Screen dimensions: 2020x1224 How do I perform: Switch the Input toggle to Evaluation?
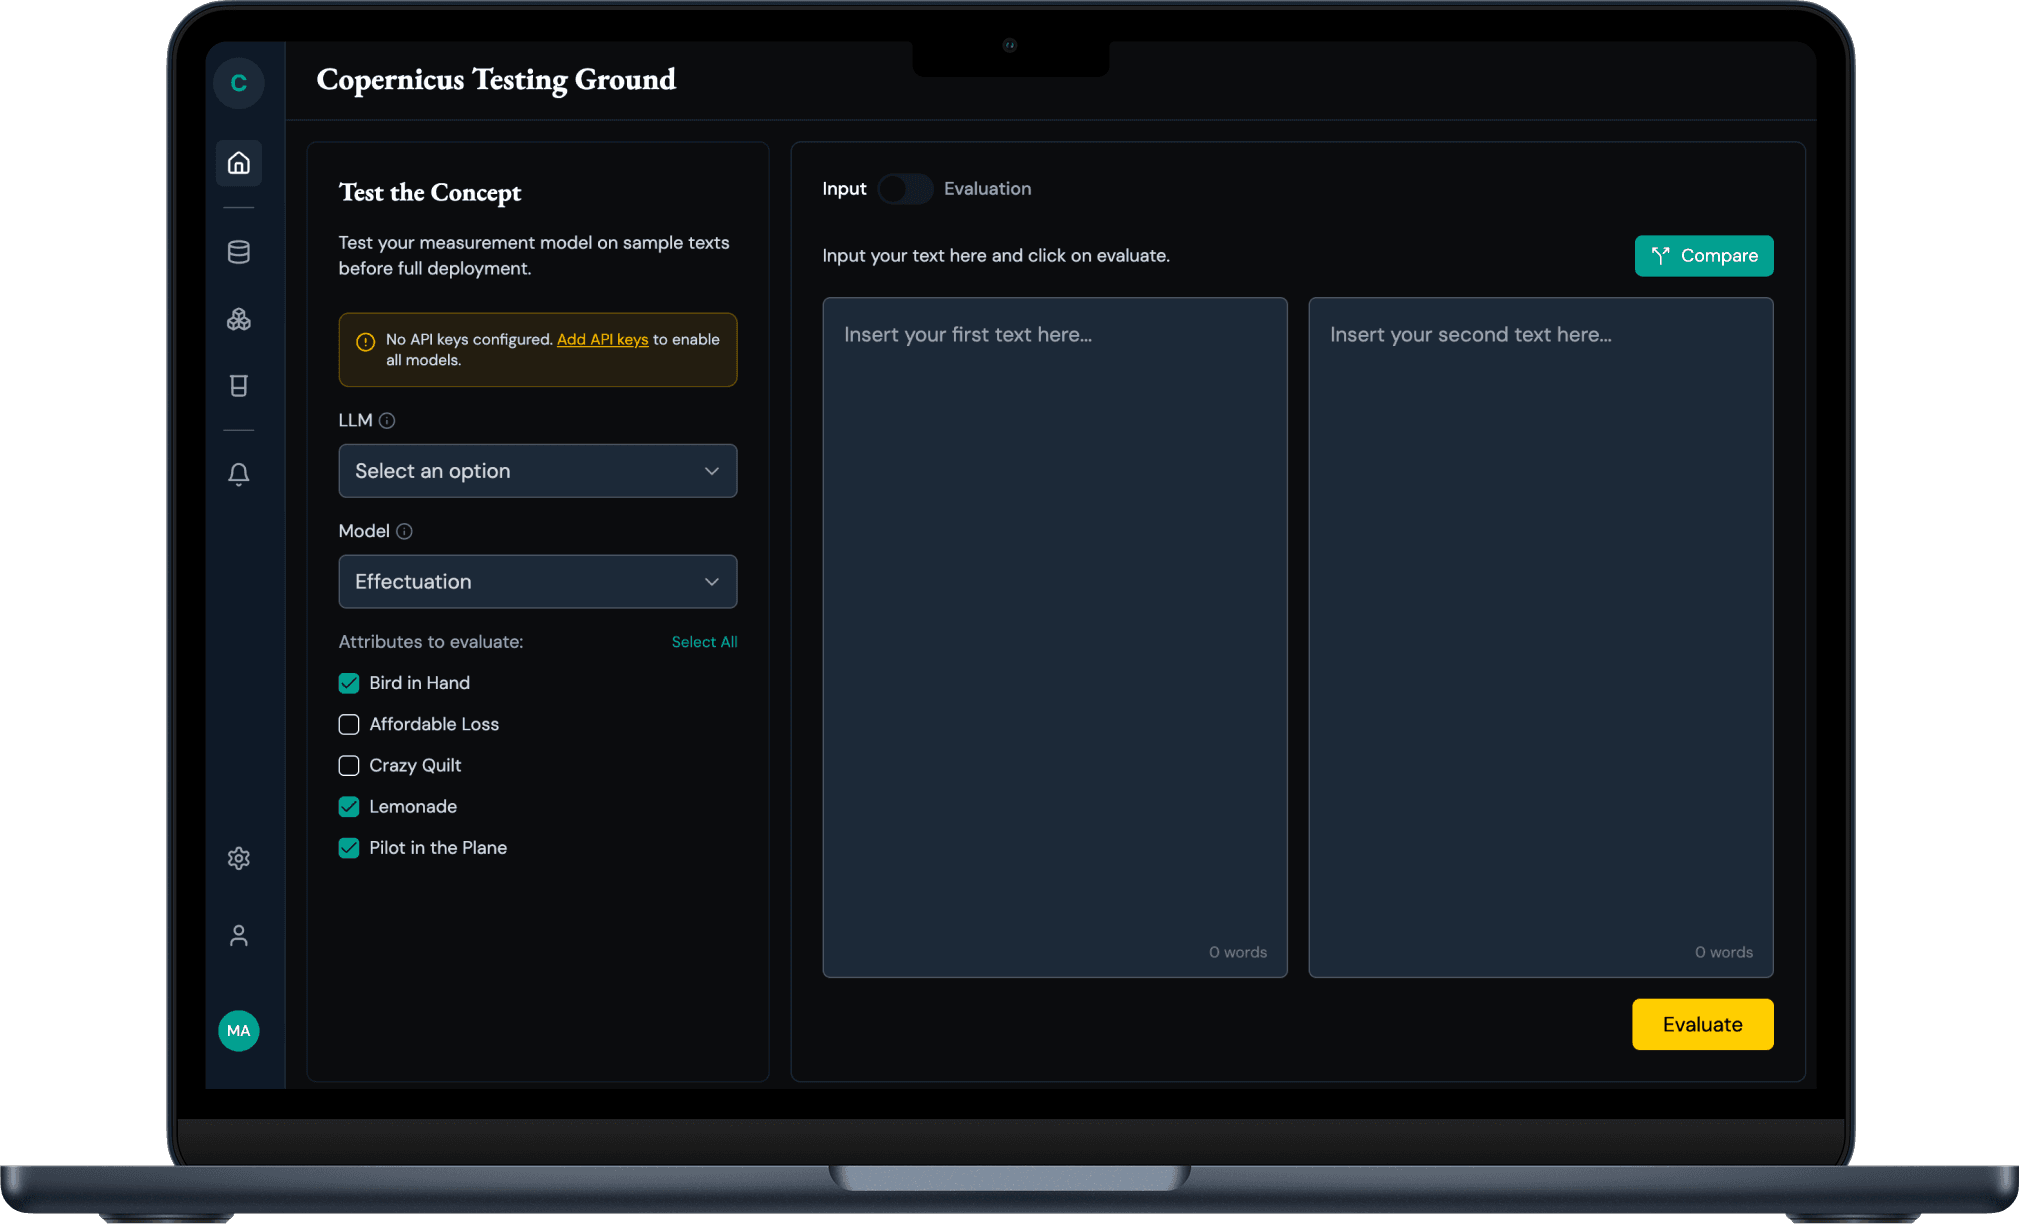click(905, 189)
